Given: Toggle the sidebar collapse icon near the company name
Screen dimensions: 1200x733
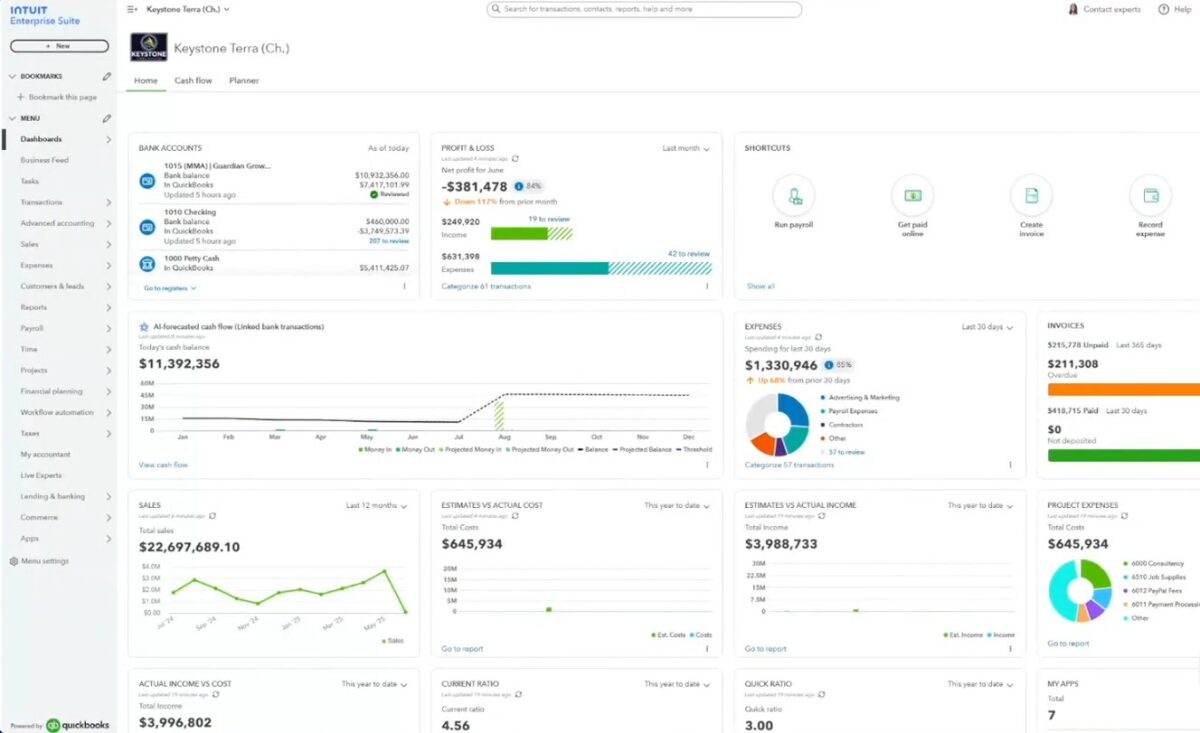Looking at the screenshot, I should pos(132,9).
